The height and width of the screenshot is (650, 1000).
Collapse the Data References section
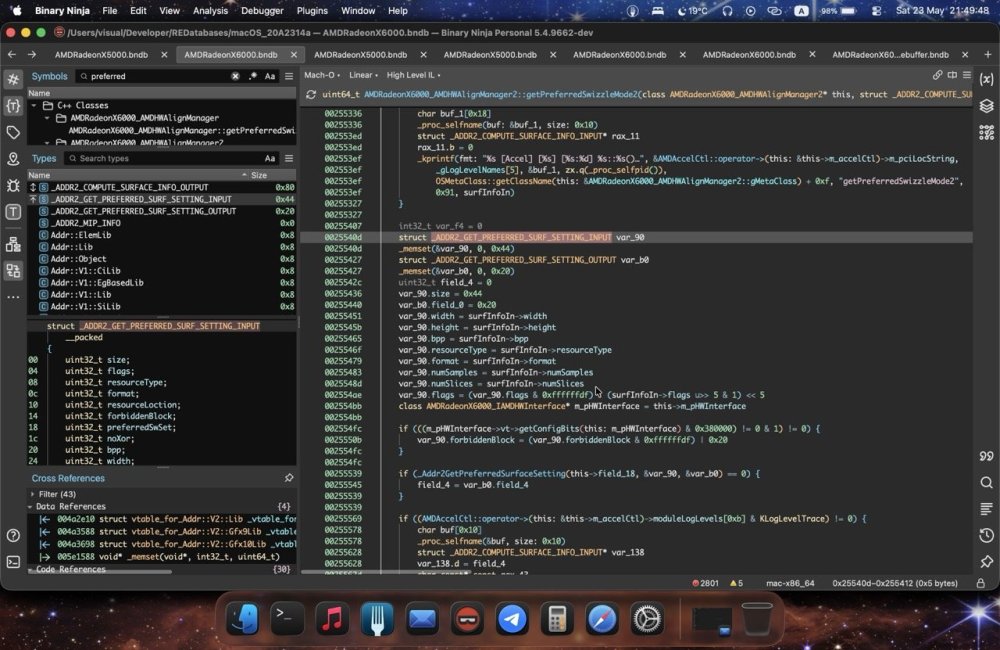[30, 506]
